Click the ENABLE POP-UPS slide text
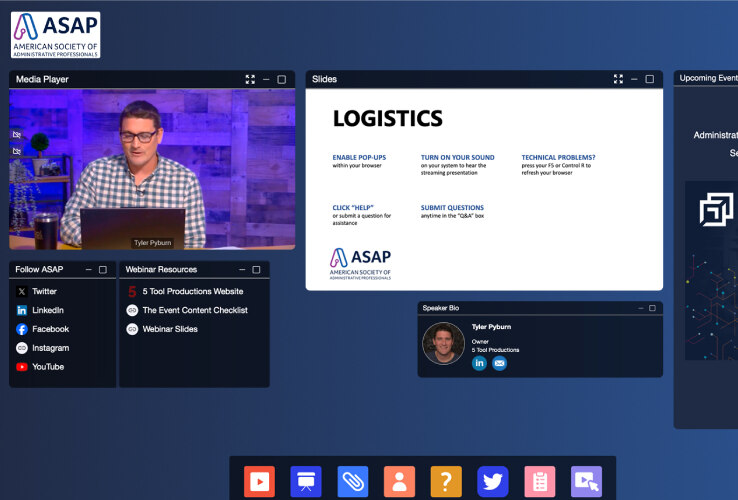Viewport: 738px width, 500px height. (x=359, y=157)
